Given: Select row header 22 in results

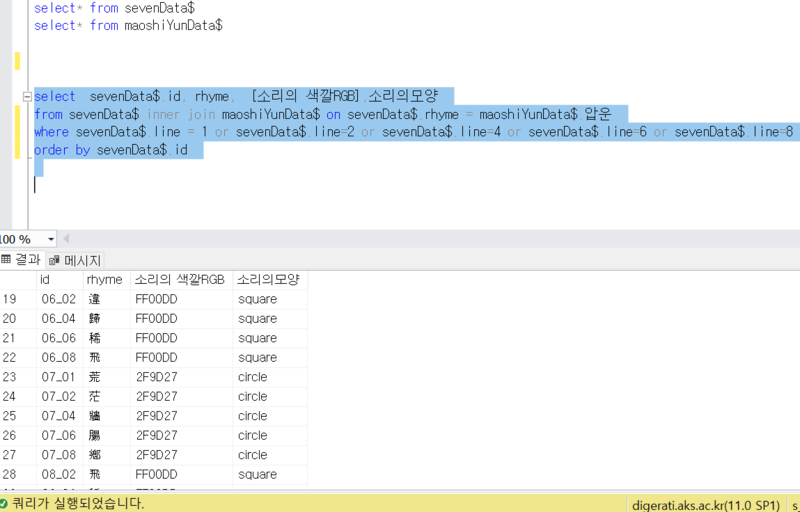Looking at the screenshot, I should pyautogui.click(x=18, y=357).
